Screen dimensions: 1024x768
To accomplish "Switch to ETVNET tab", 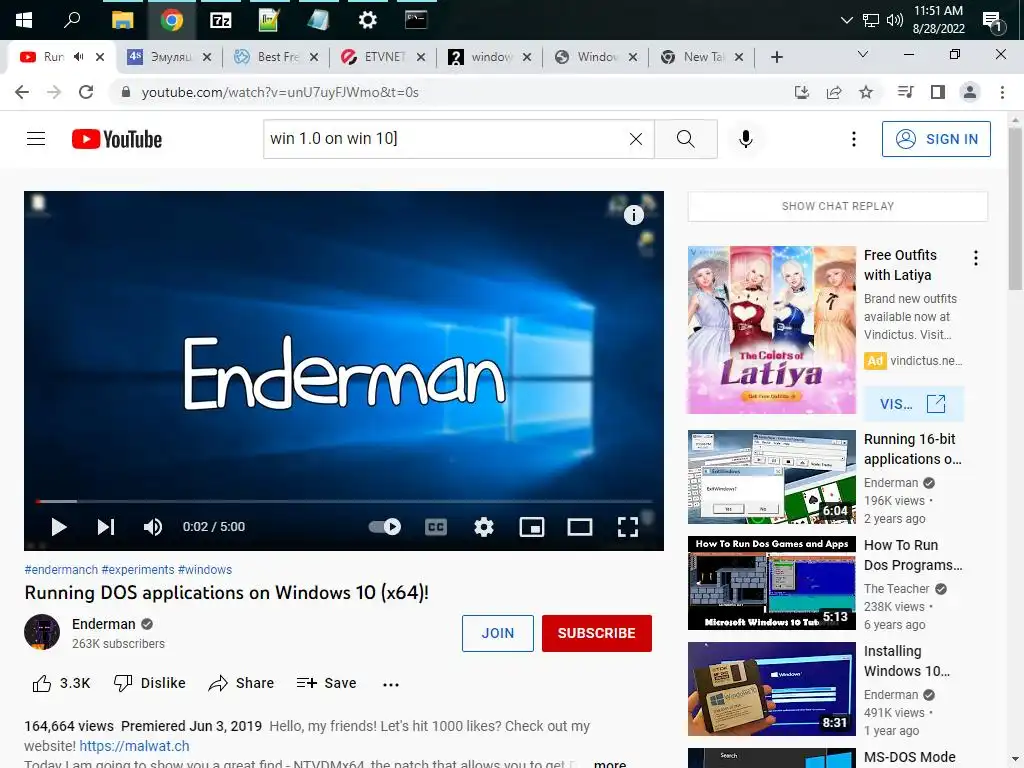I will (x=383, y=57).
